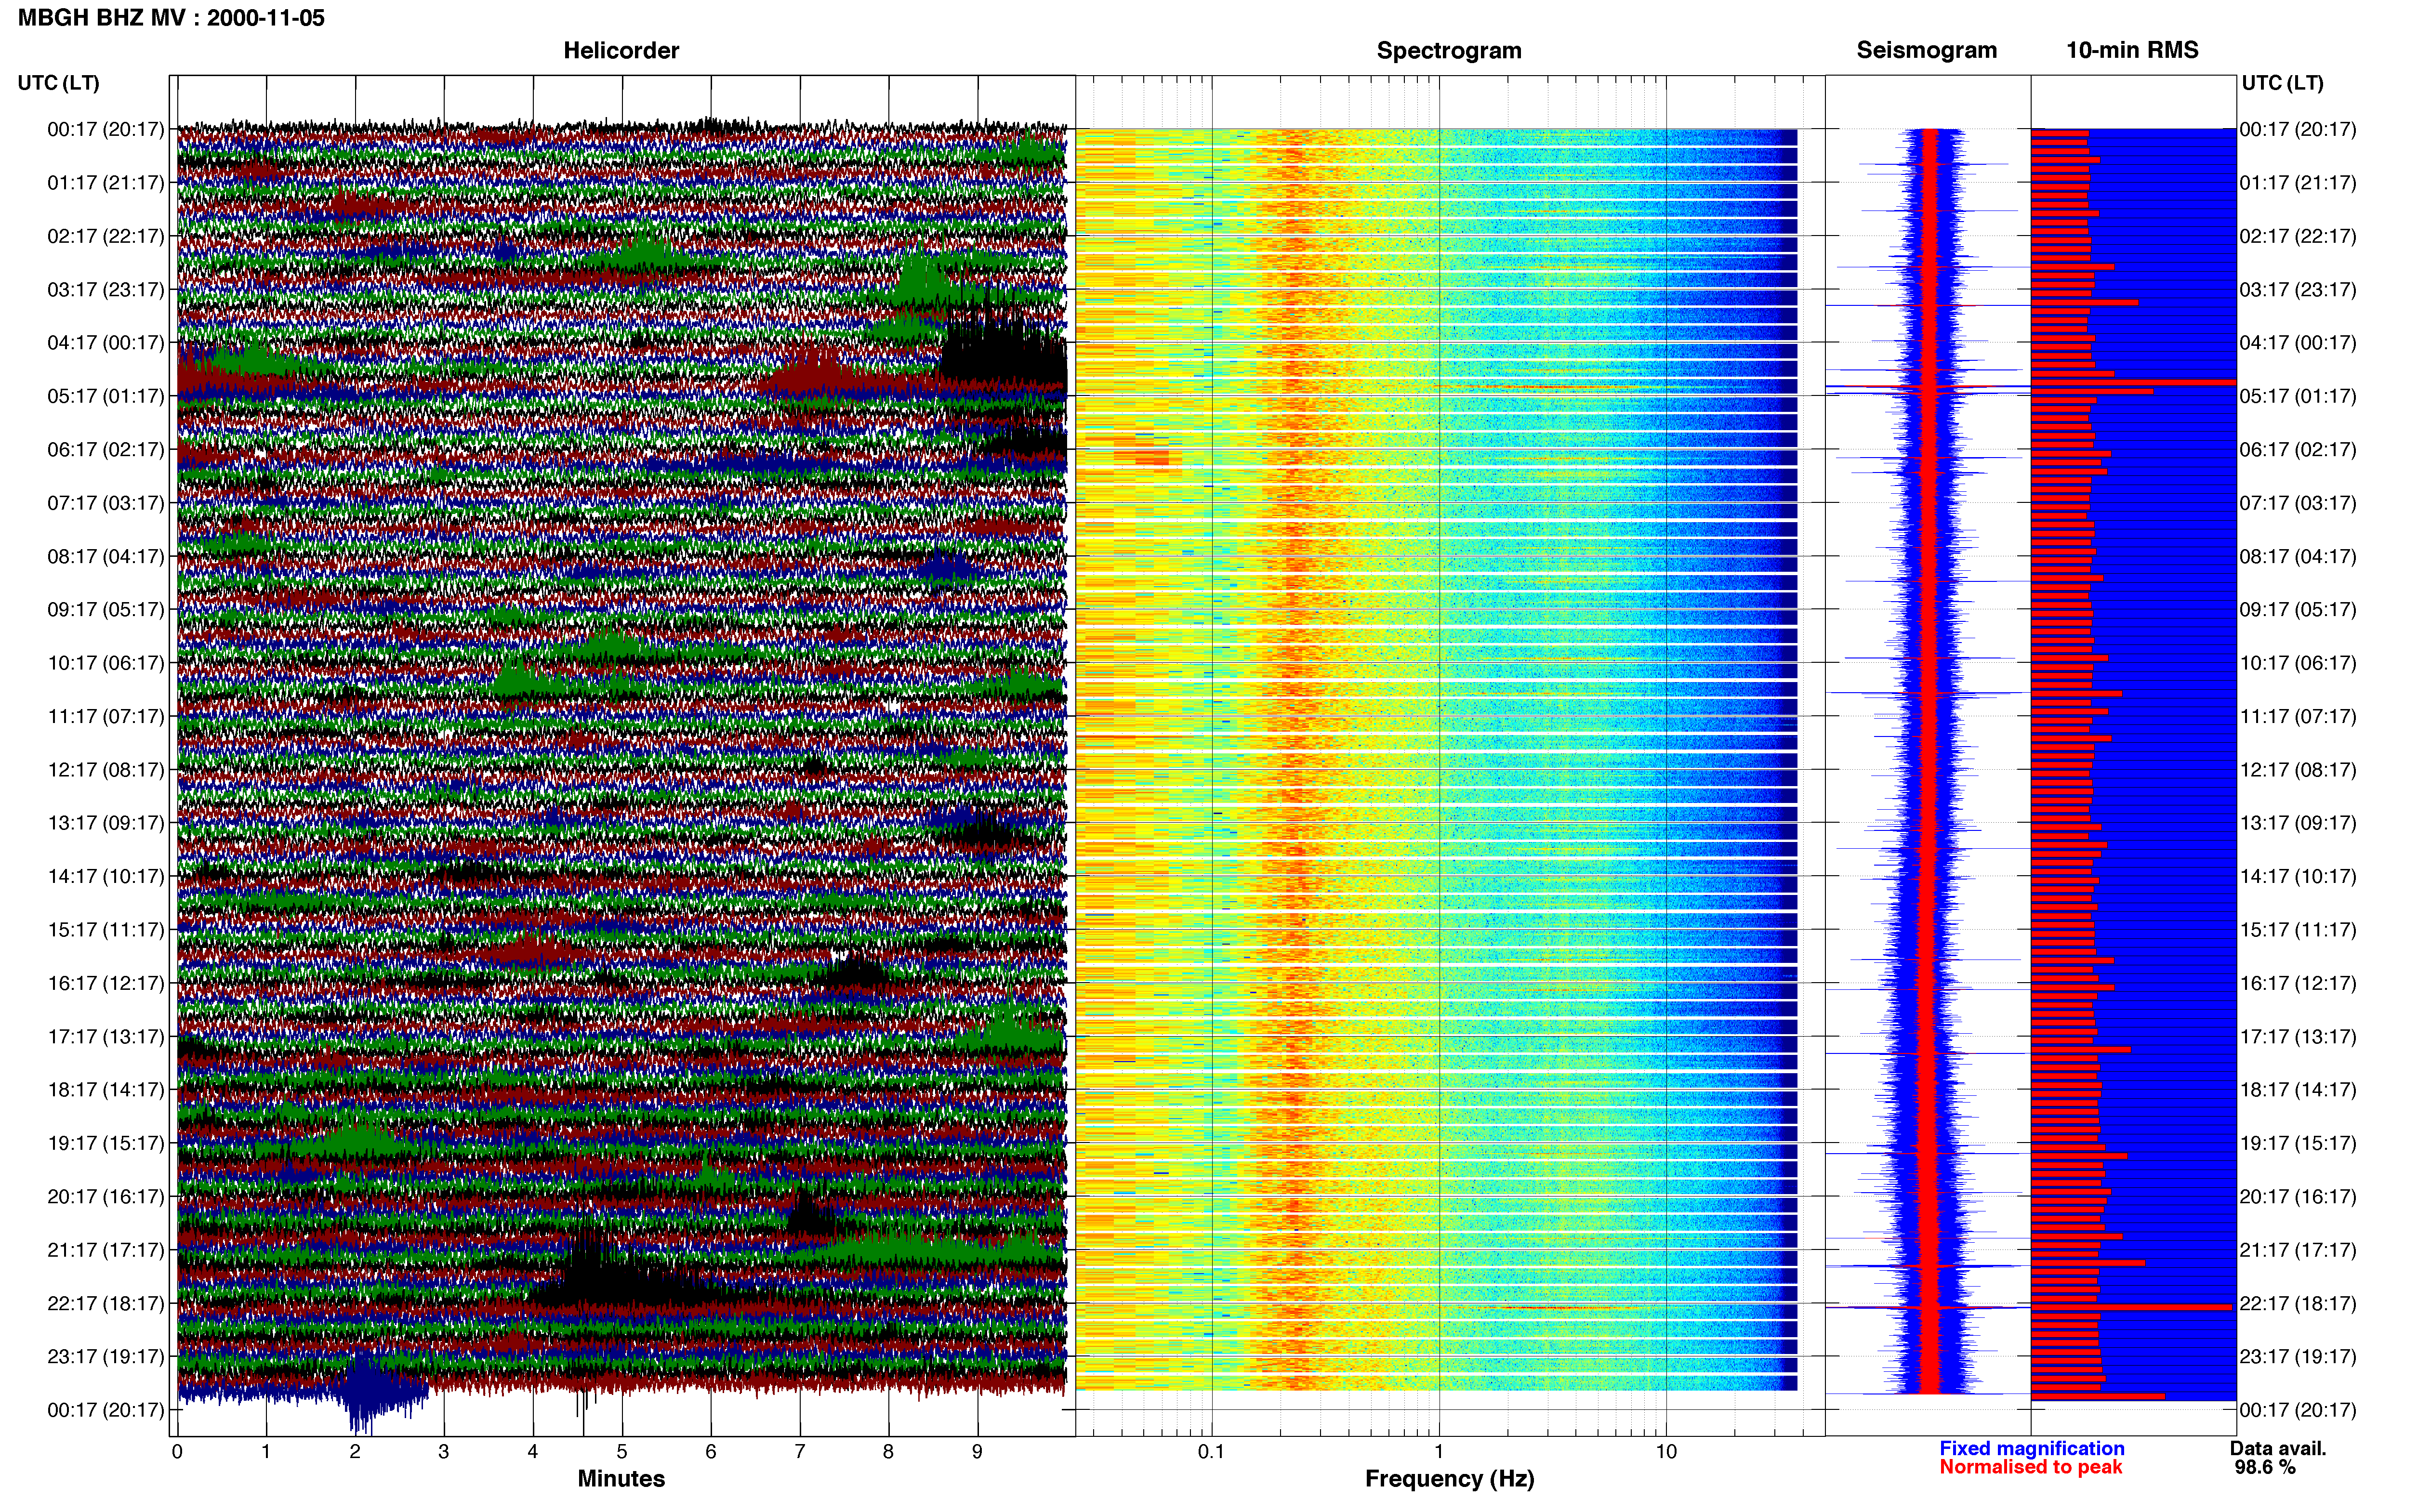Click the "Data avail." label
Screen dimensions: 2418x1512
pos(2278,1449)
